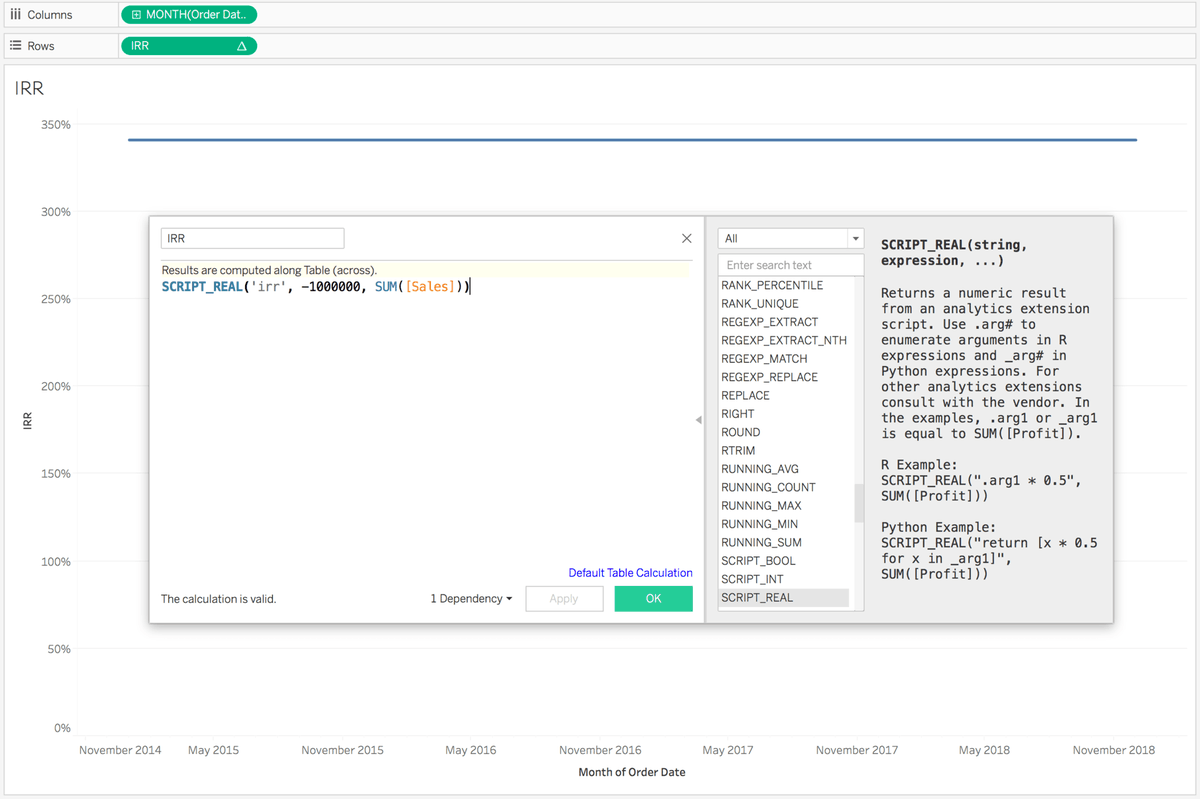The image size is (1200, 799).
Task: Click the November 2014 axis label
Action: point(120,750)
